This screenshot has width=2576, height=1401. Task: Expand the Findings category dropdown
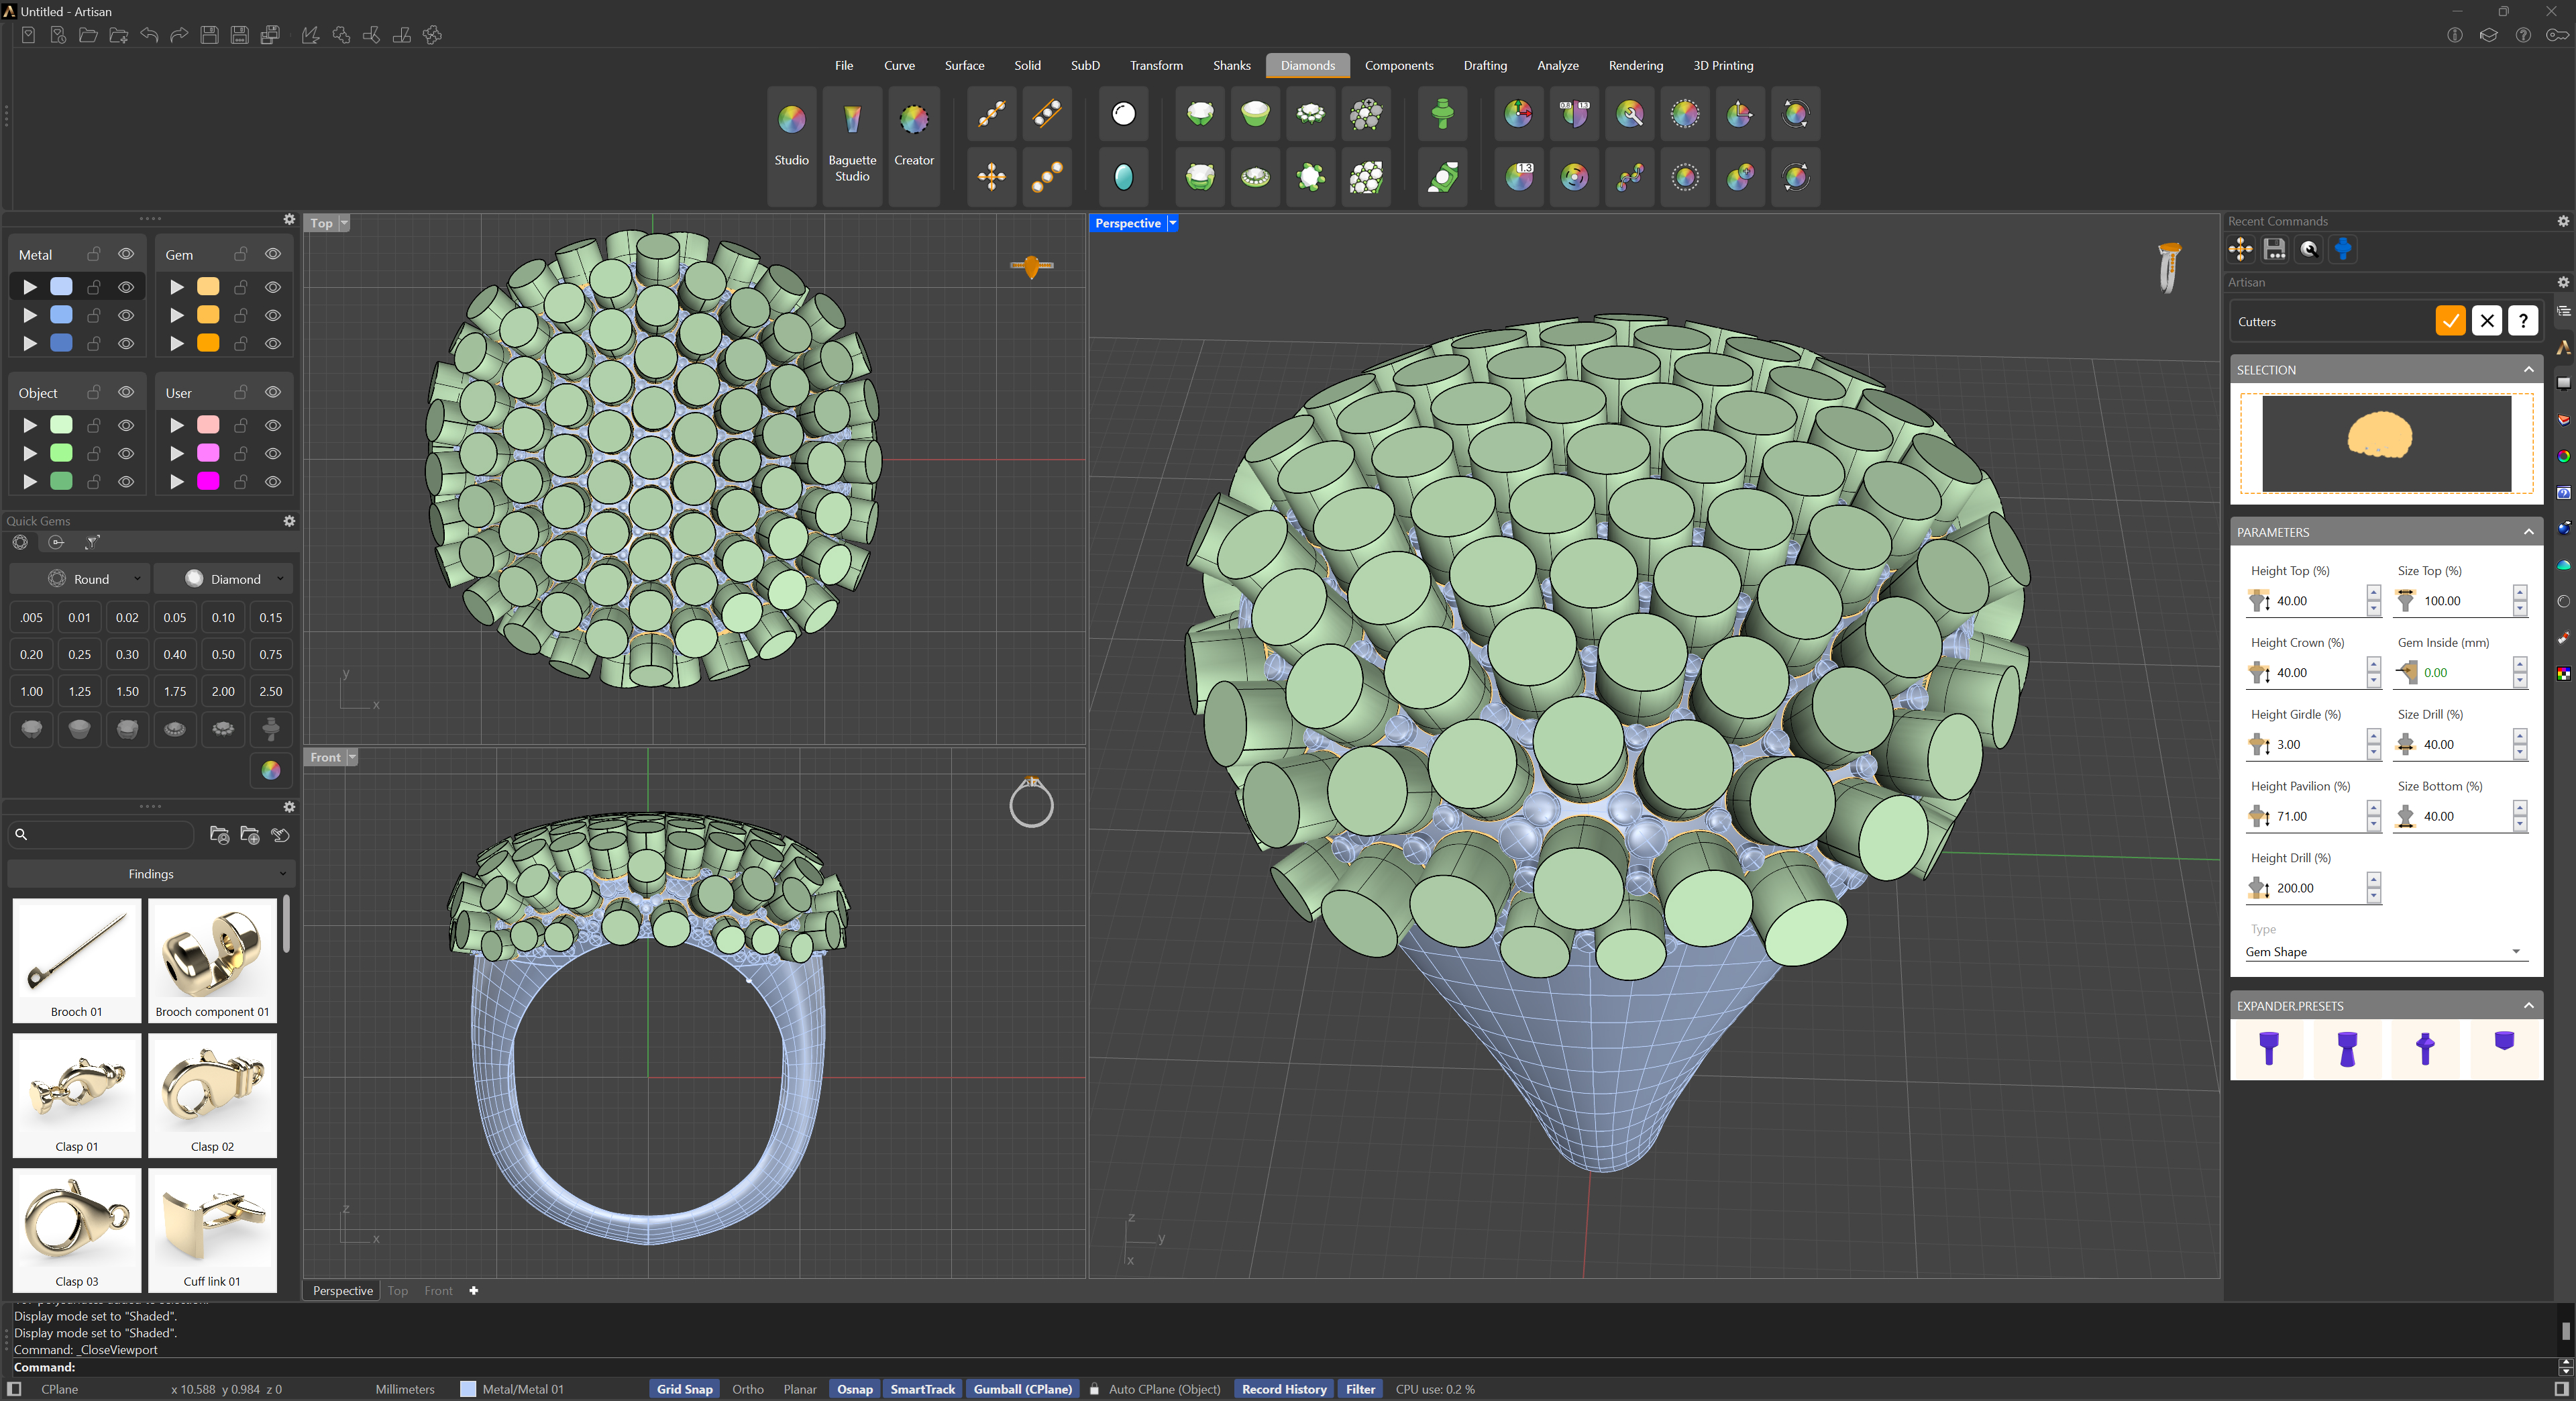coord(151,874)
